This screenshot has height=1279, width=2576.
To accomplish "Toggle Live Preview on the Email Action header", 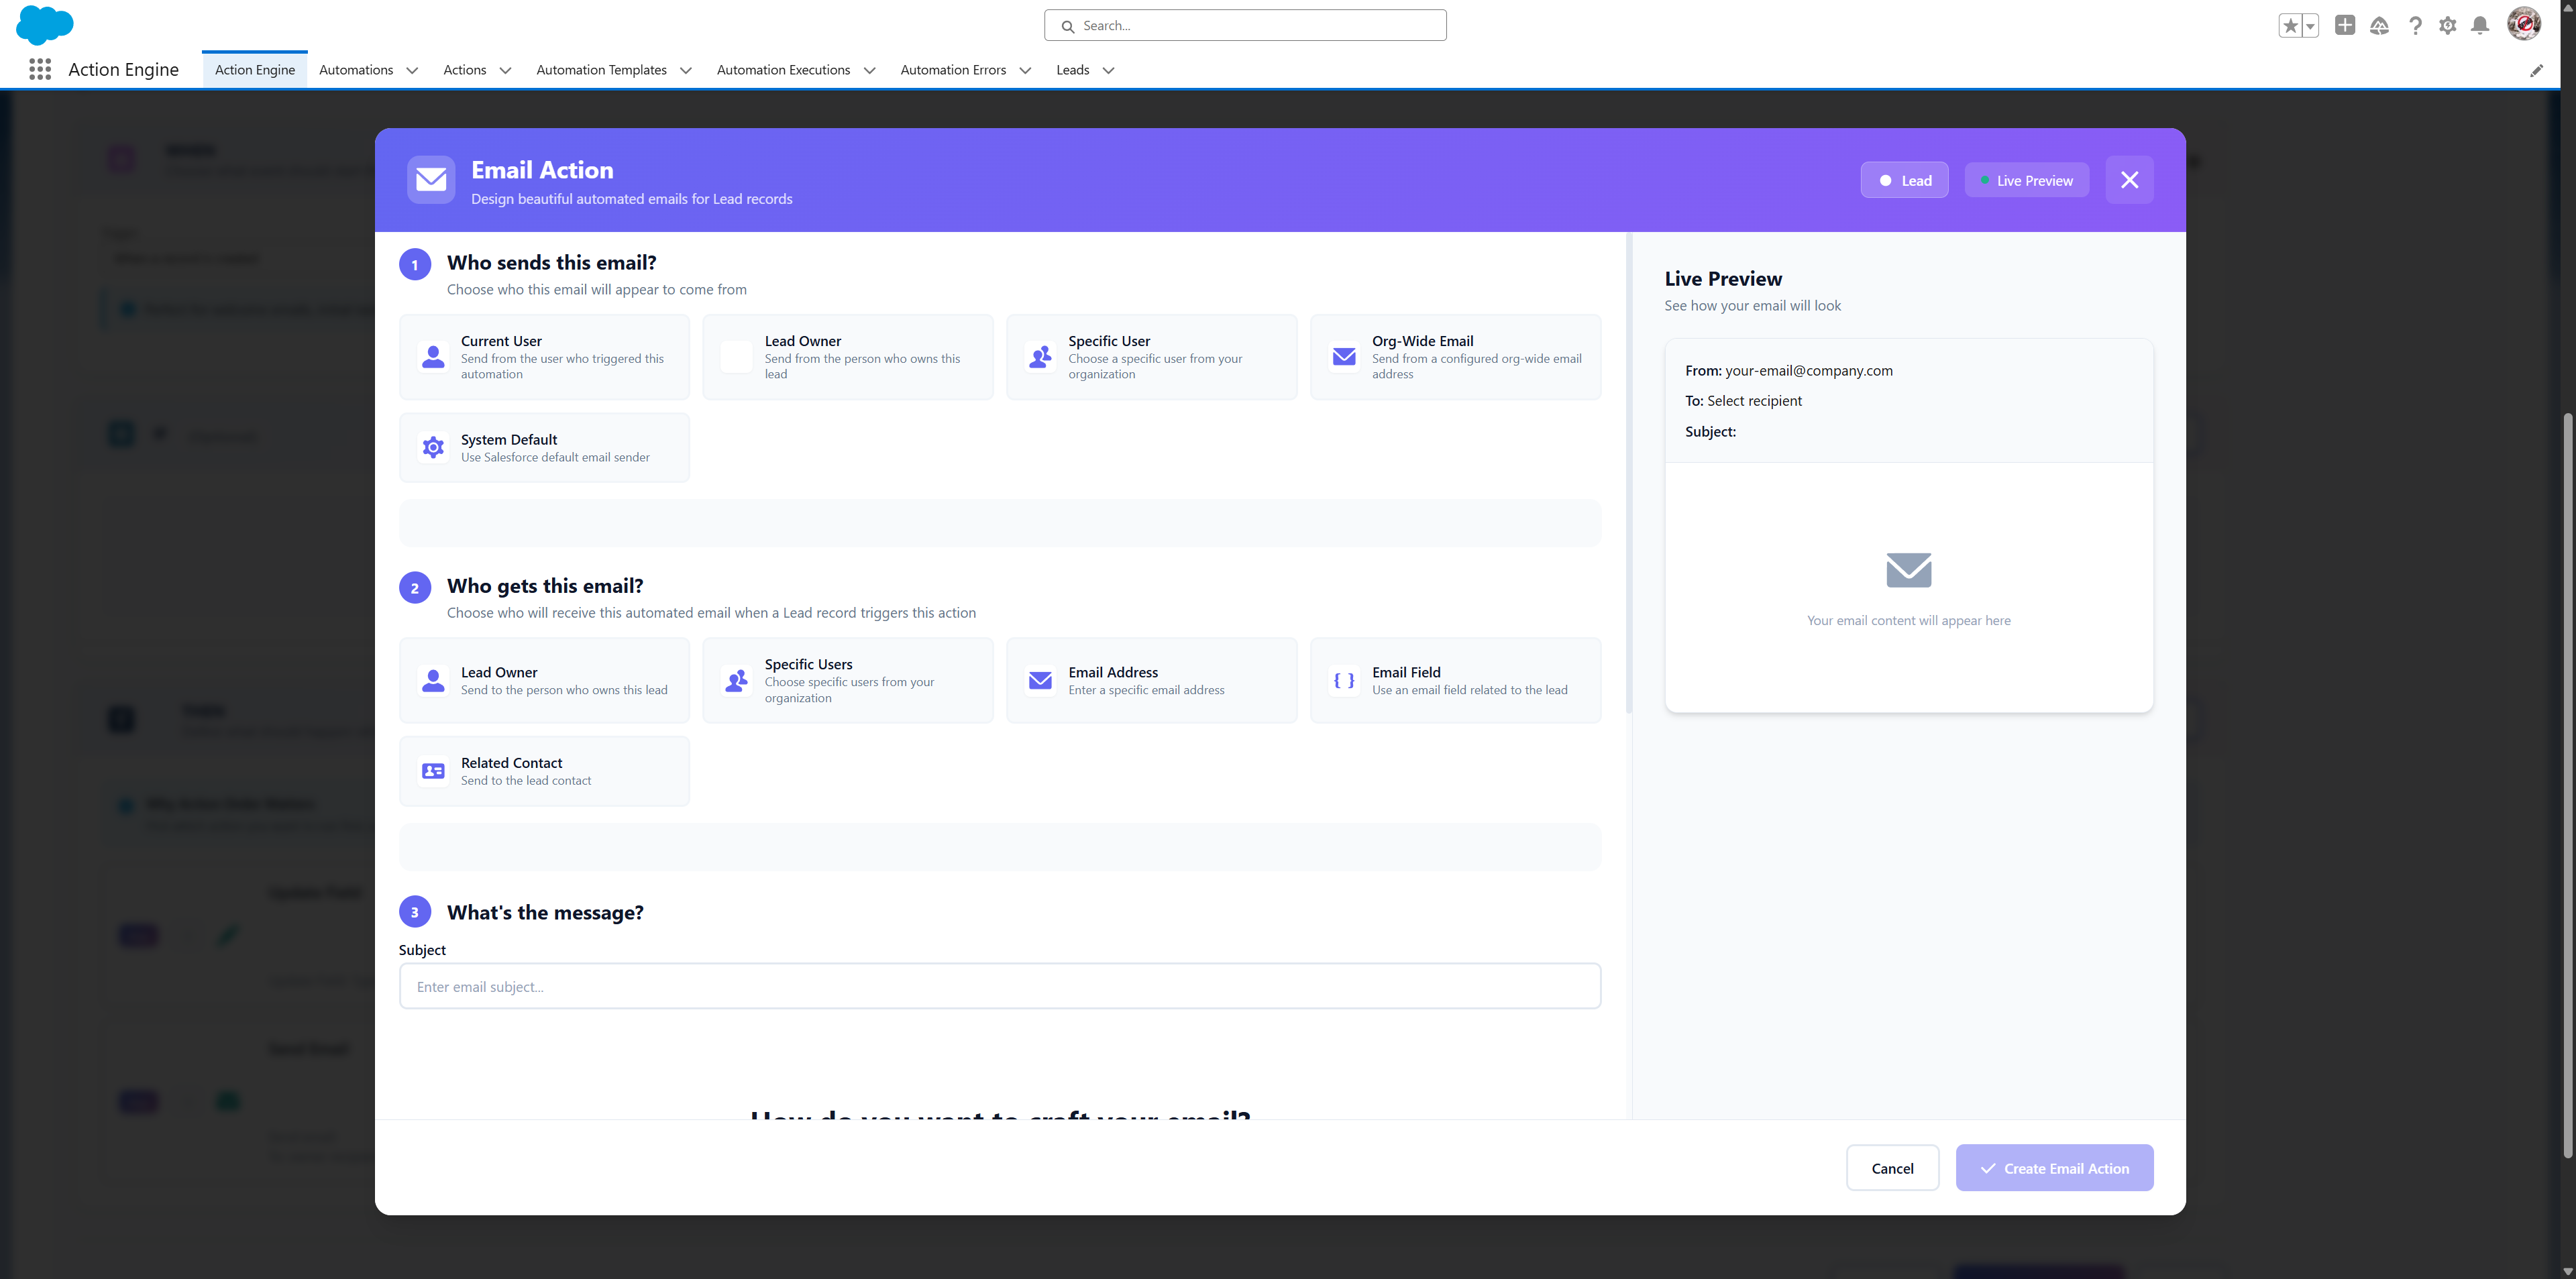I will [2026, 180].
